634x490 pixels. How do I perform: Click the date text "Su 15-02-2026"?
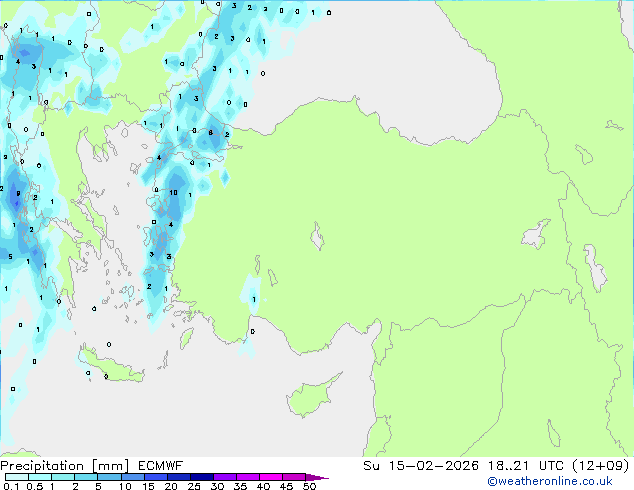(x=421, y=466)
